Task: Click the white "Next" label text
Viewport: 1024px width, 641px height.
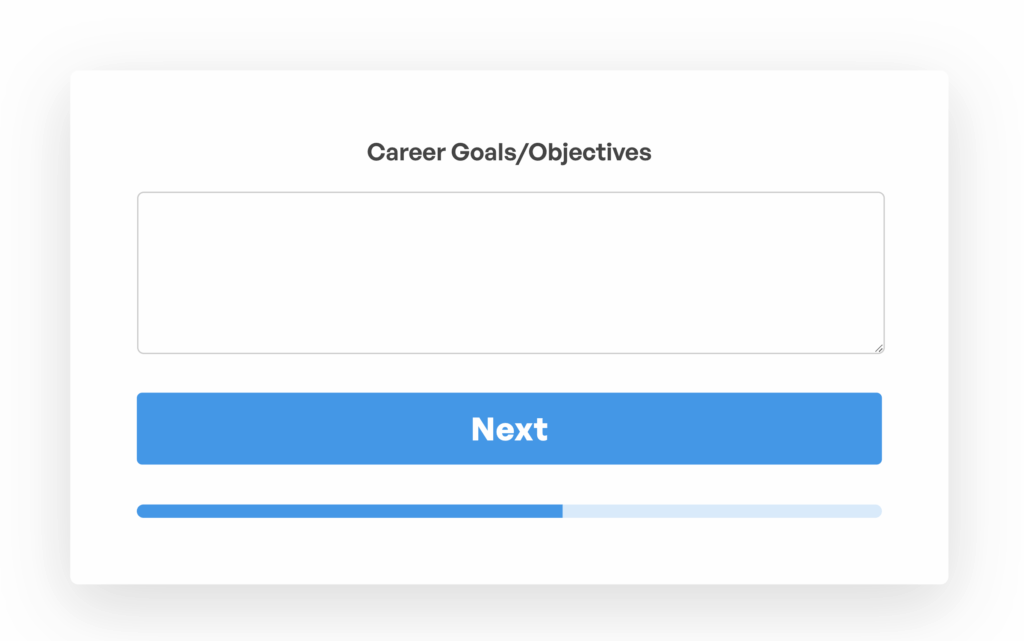Action: point(509,429)
